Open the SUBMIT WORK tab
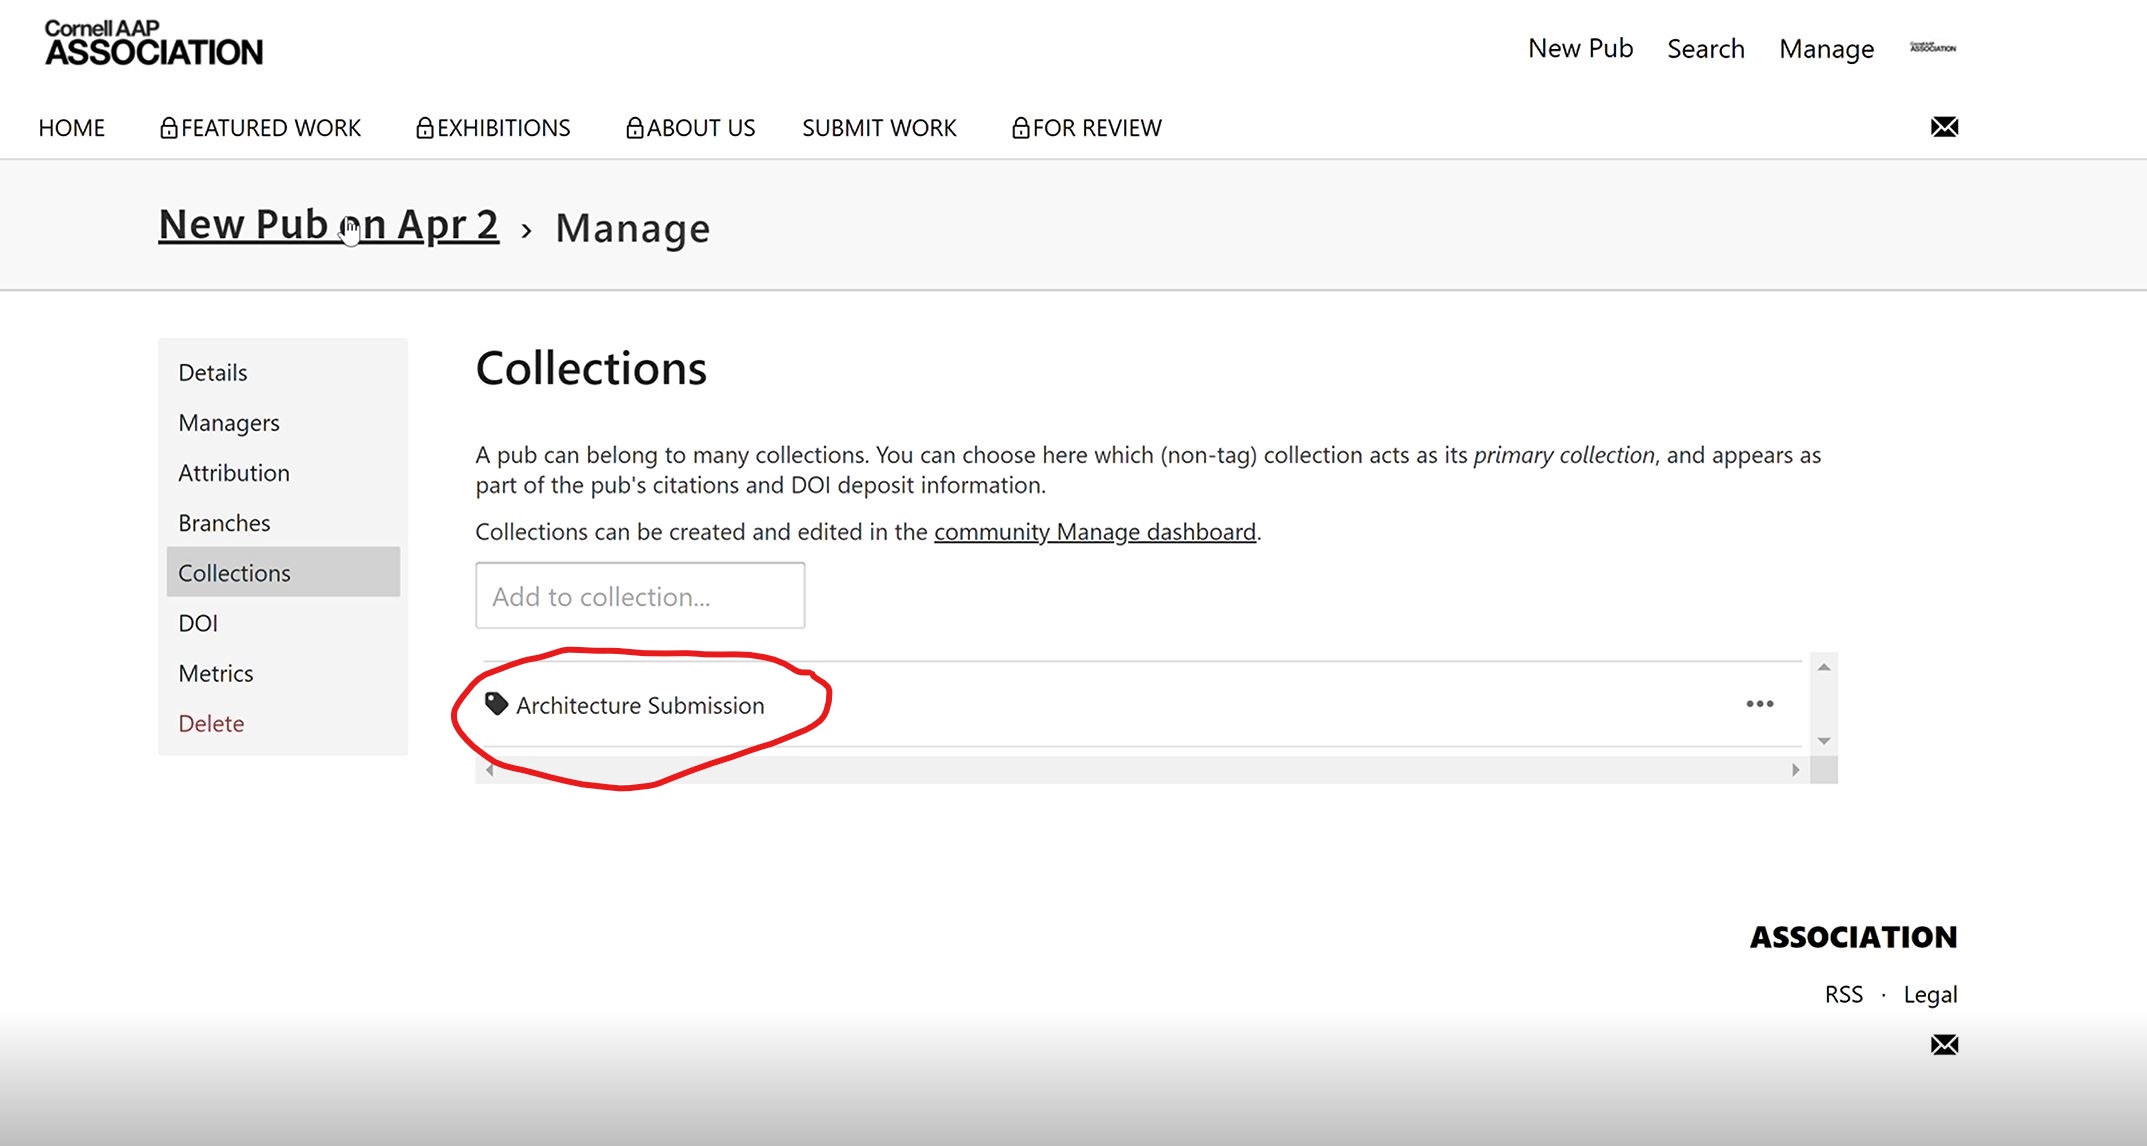This screenshot has height=1146, width=2147. point(879,127)
